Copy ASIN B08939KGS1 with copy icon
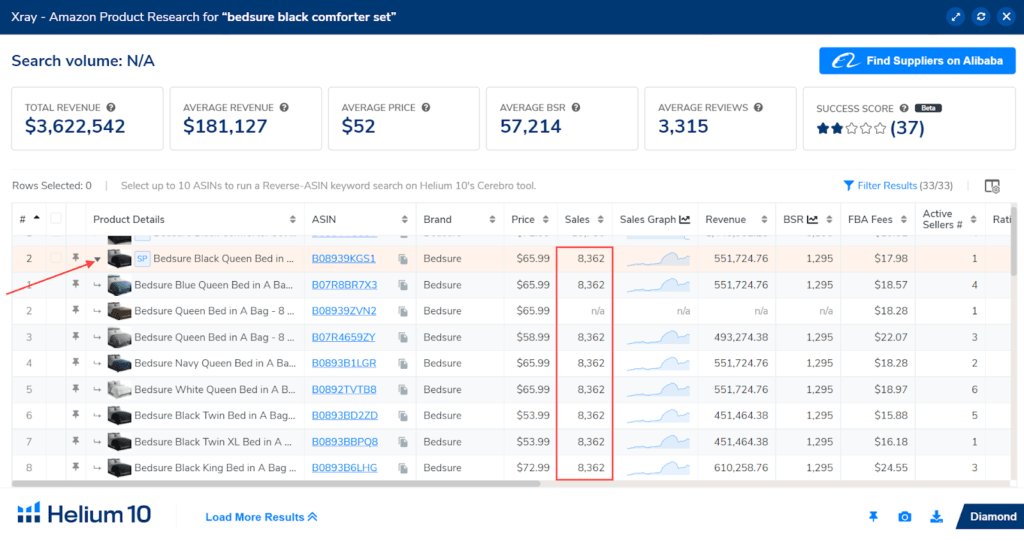The width and height of the screenshot is (1024, 541). (x=403, y=259)
